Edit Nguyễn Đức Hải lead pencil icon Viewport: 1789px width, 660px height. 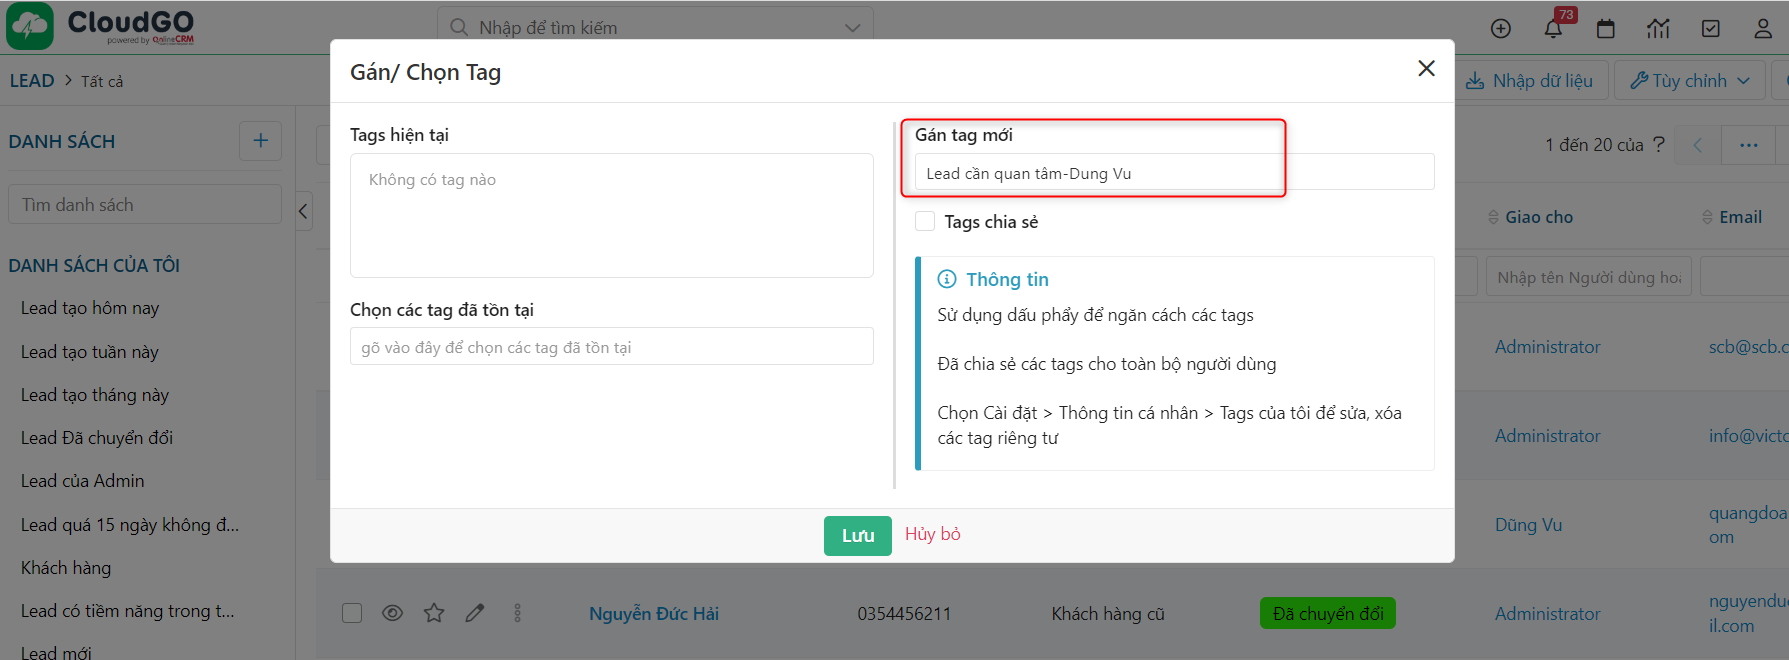(475, 613)
